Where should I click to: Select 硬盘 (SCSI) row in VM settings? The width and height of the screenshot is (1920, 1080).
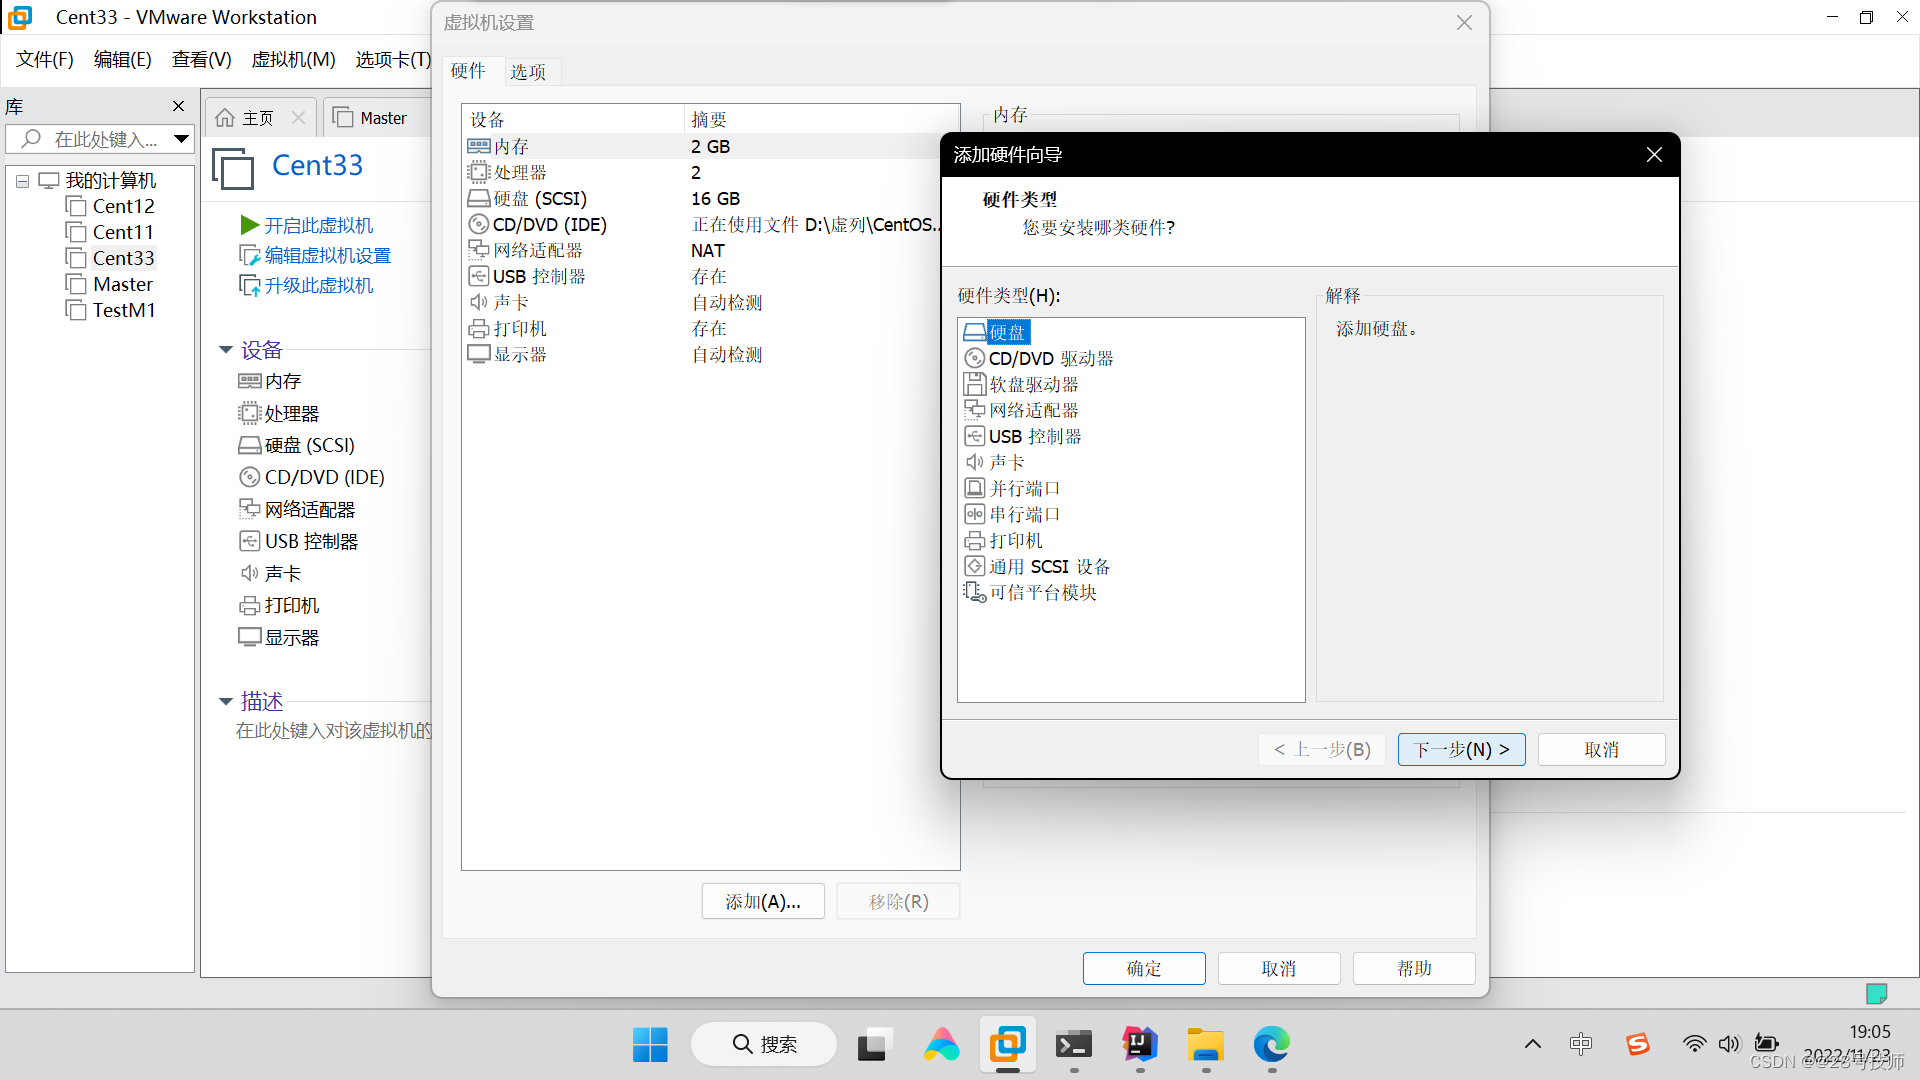pyautogui.click(x=710, y=198)
